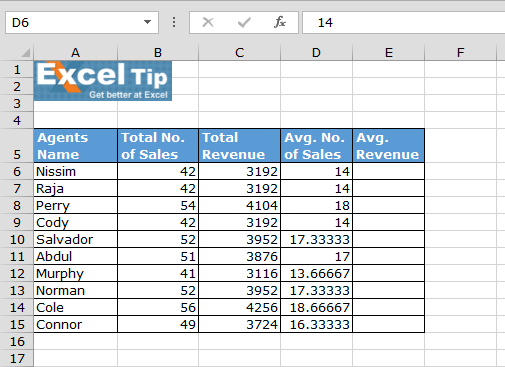This screenshot has width=505, height=367.
Task: Select column F header
Action: point(460,53)
